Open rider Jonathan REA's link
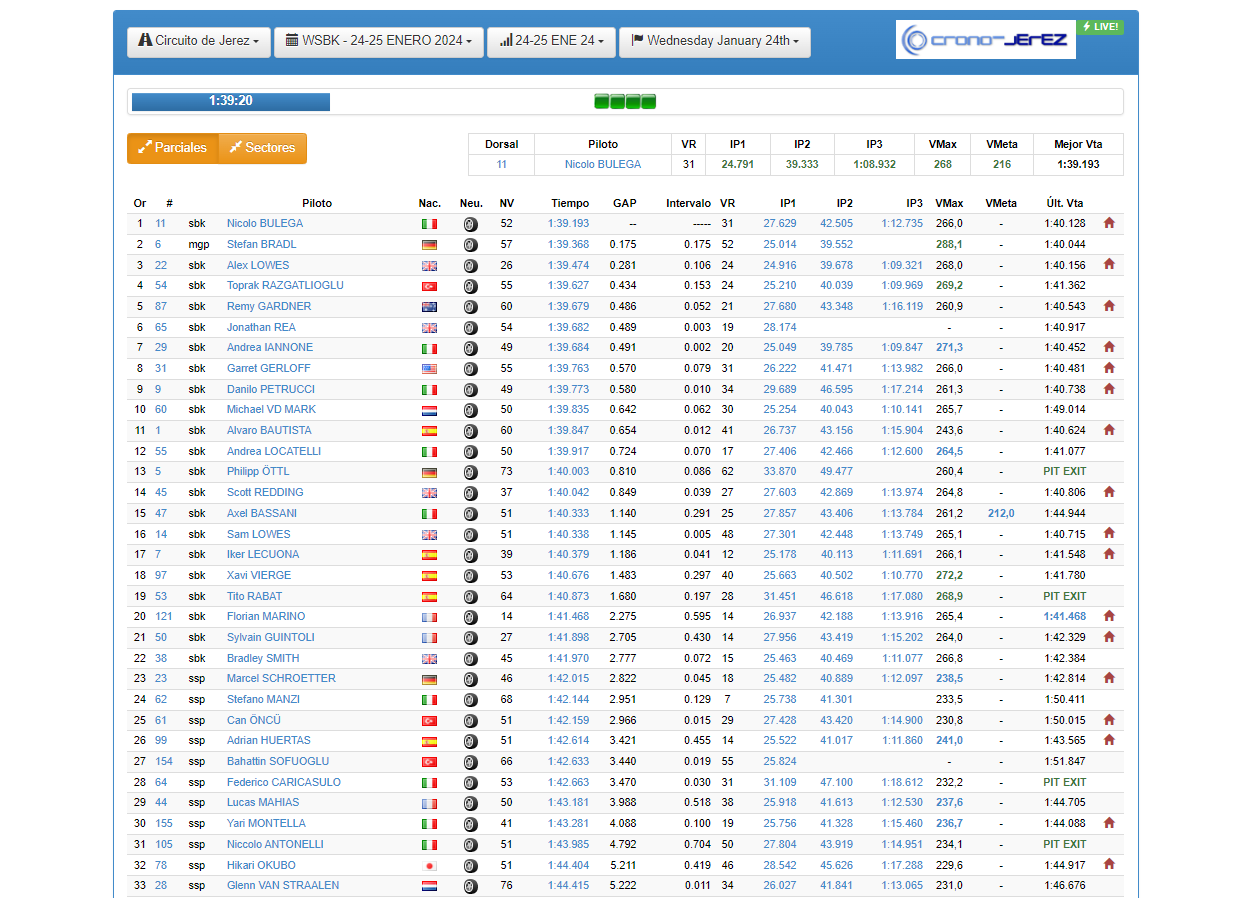Screen dimensions: 1241x898 click(x=261, y=327)
